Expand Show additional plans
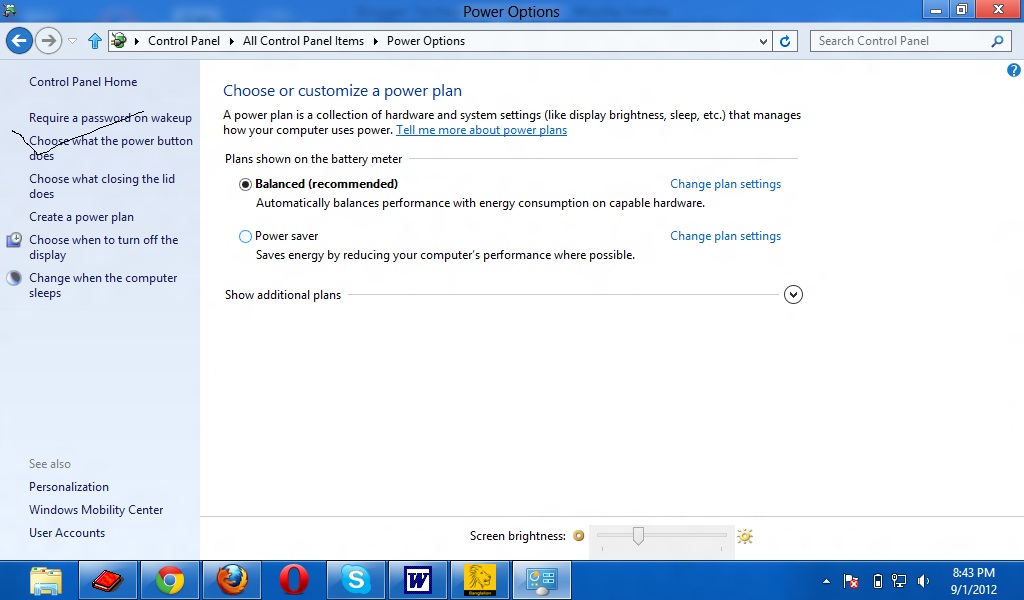 point(793,294)
